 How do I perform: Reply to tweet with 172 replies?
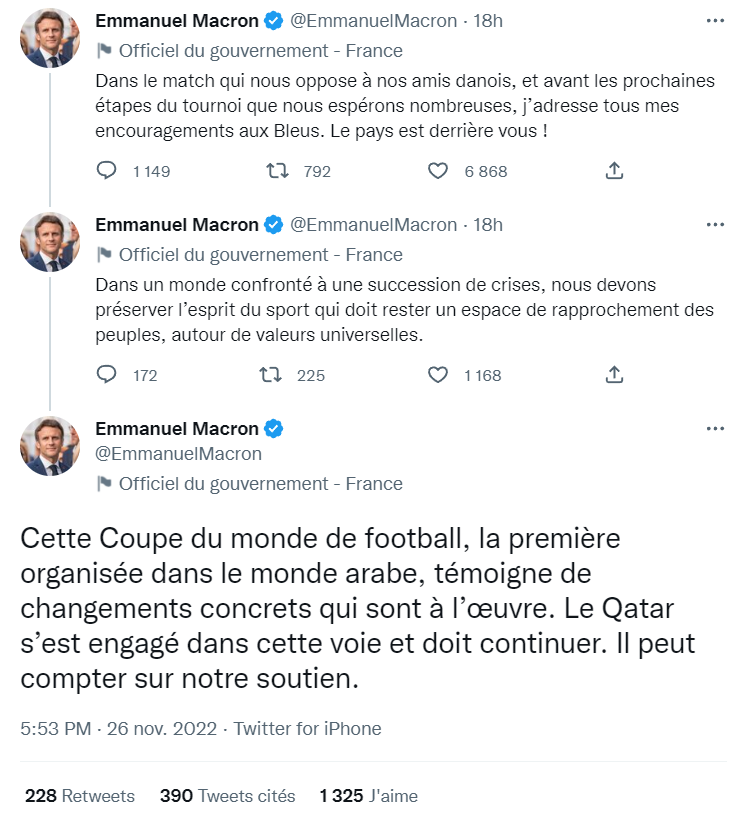click(x=107, y=375)
